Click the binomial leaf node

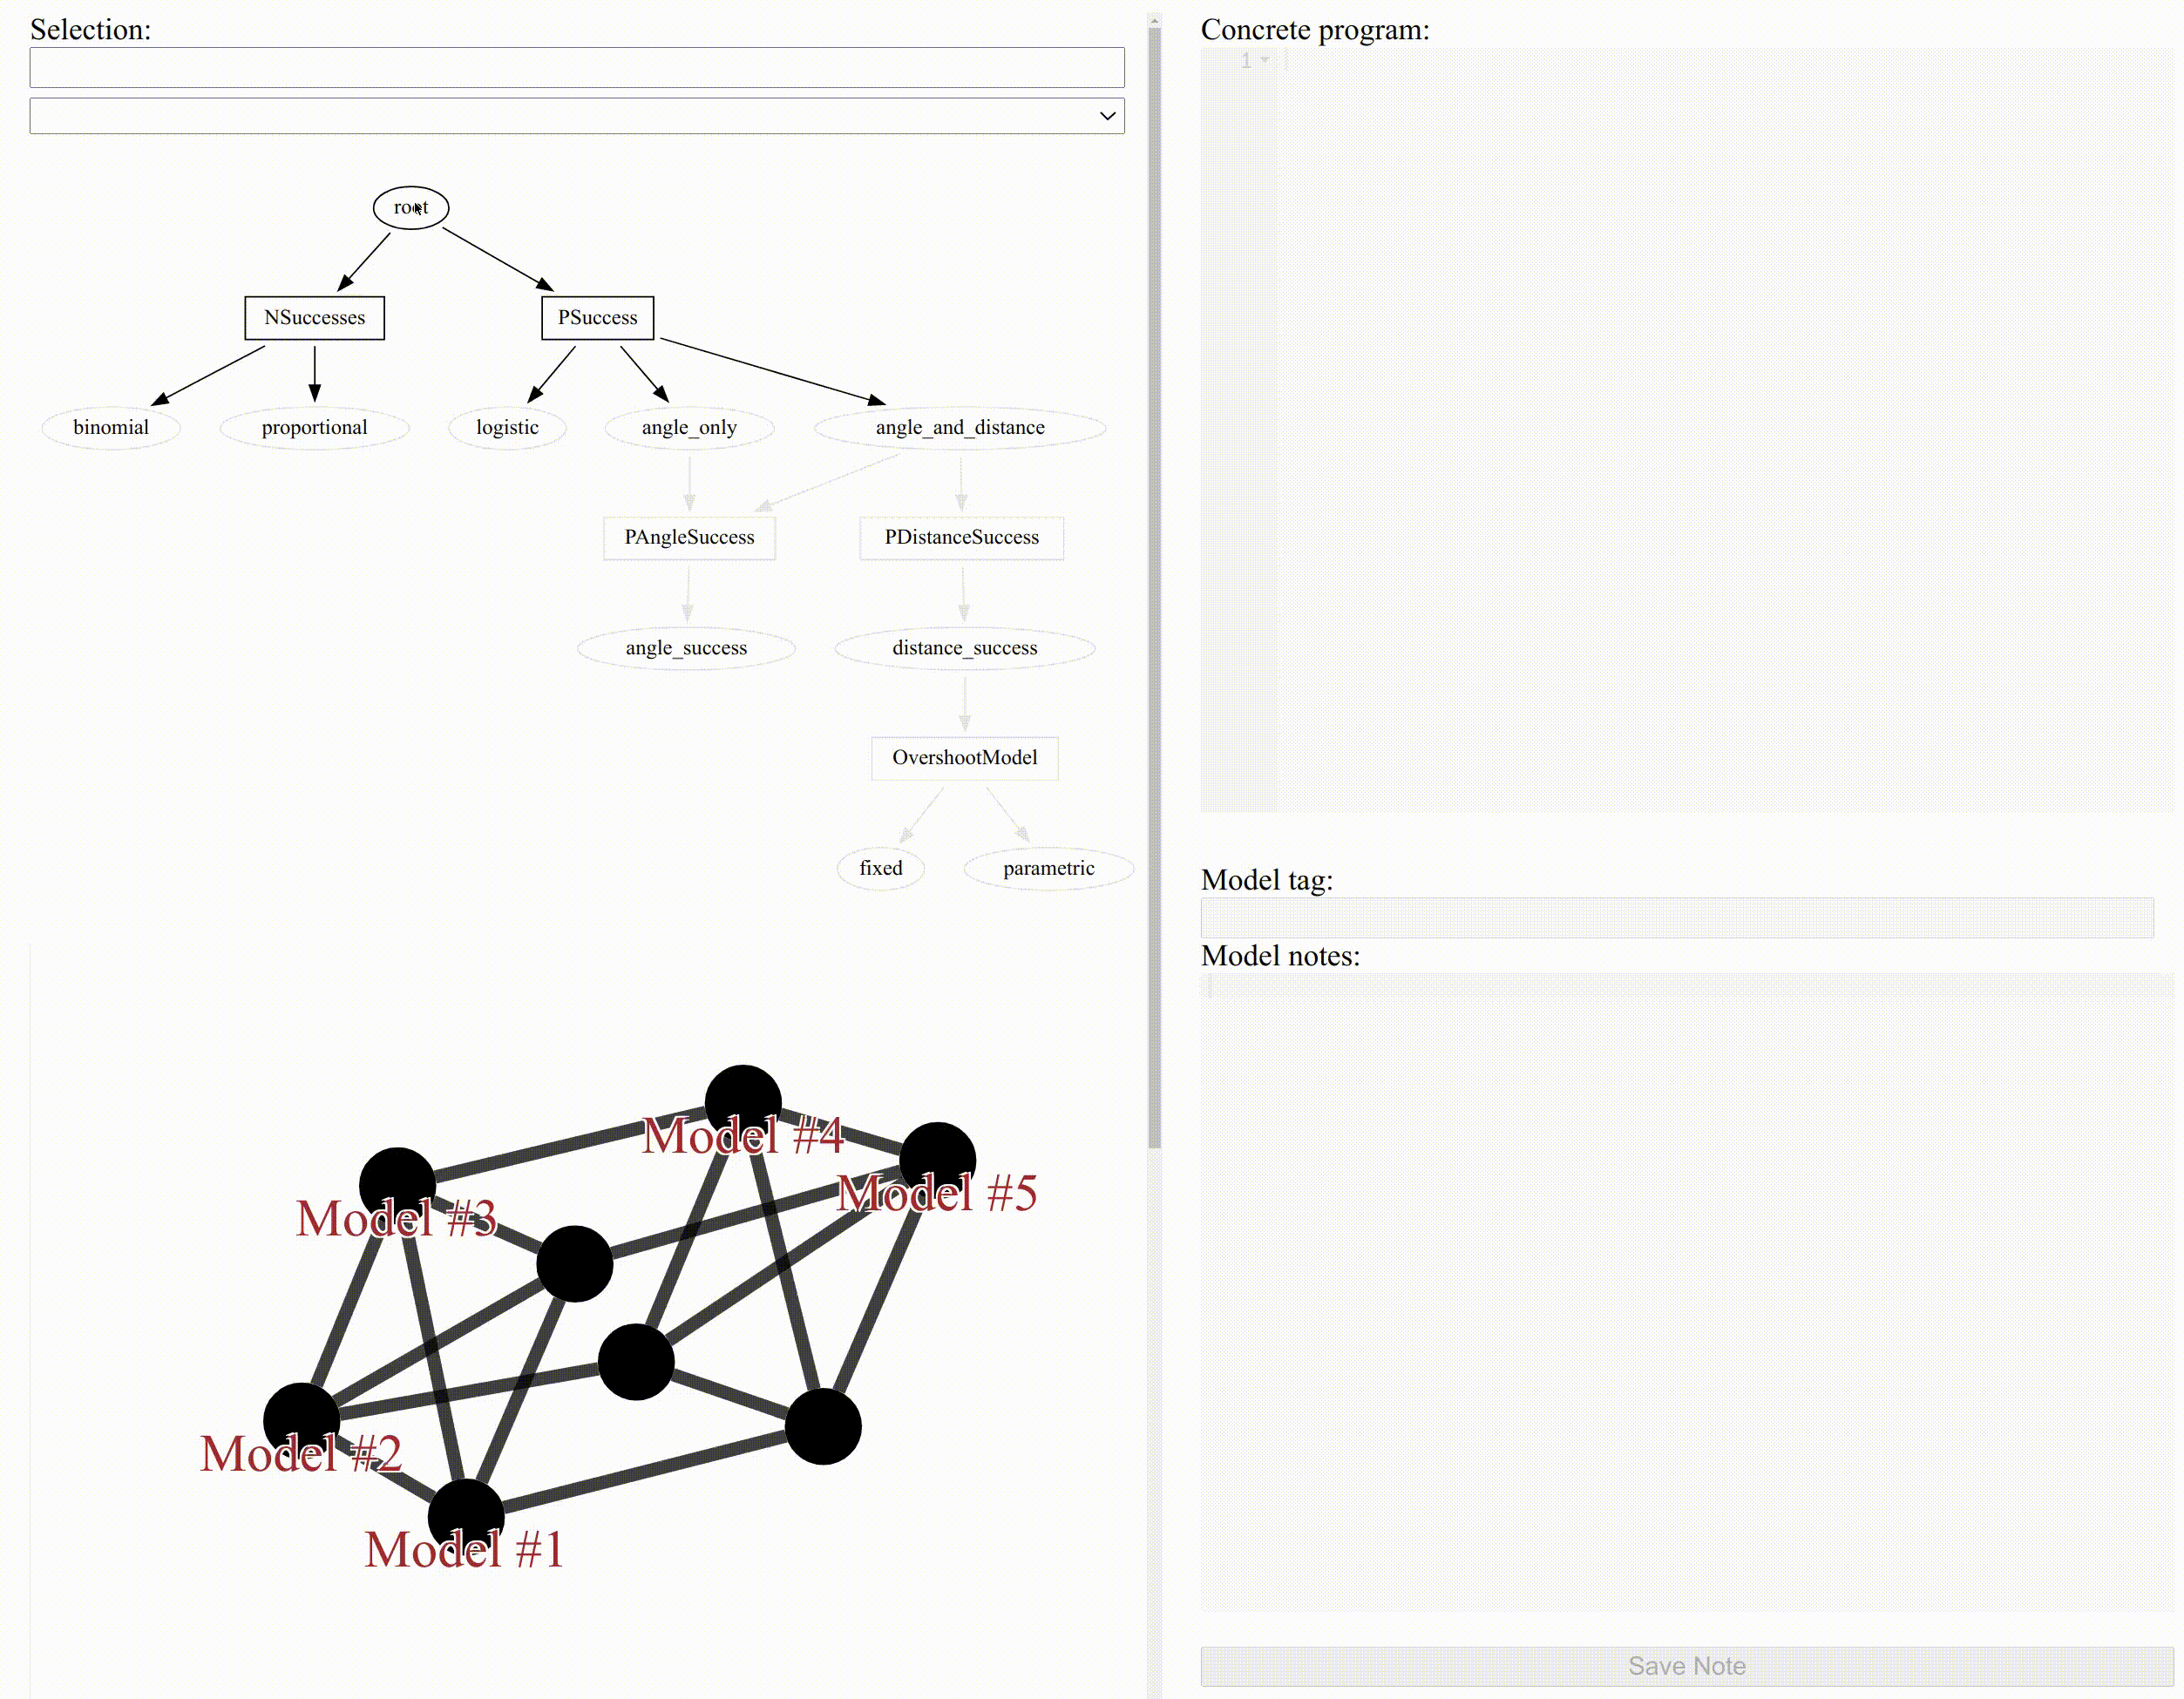coord(112,427)
